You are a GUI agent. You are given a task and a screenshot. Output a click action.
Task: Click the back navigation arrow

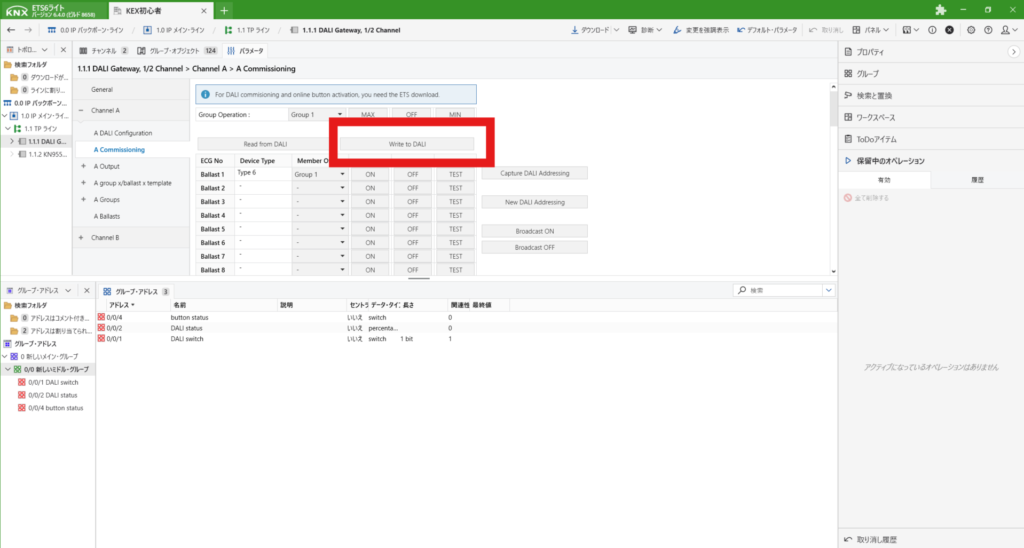point(10,30)
